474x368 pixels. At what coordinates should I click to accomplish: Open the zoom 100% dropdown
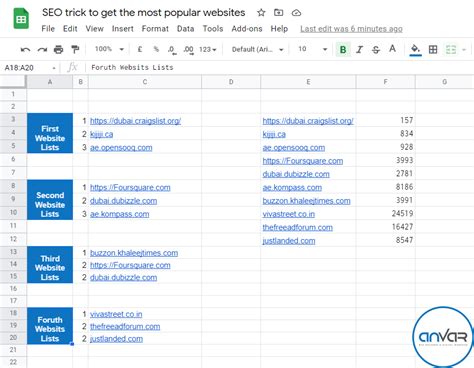[109, 49]
